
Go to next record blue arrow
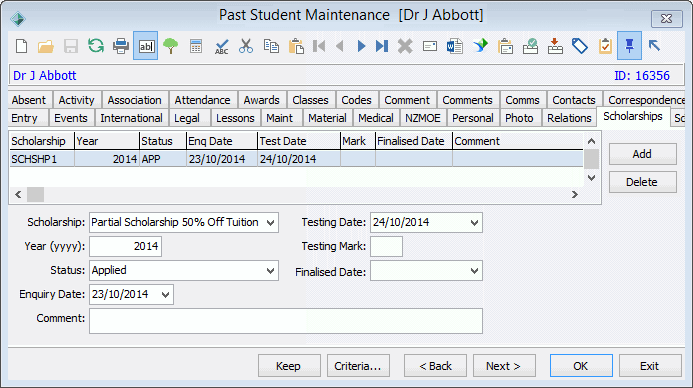pyautogui.click(x=361, y=46)
